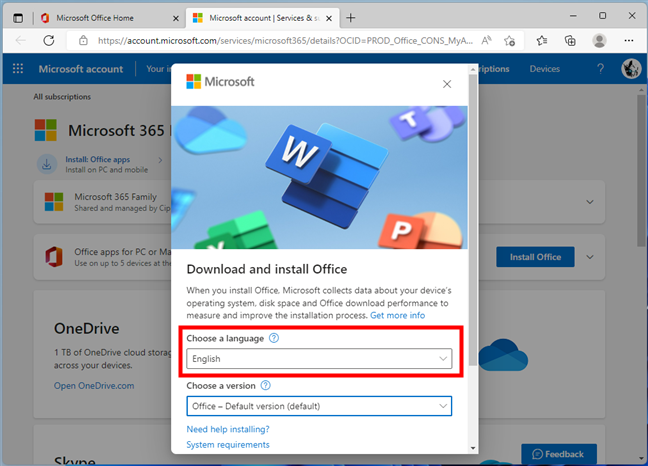
Task: Open the account profile picture menu
Action: click(x=631, y=69)
